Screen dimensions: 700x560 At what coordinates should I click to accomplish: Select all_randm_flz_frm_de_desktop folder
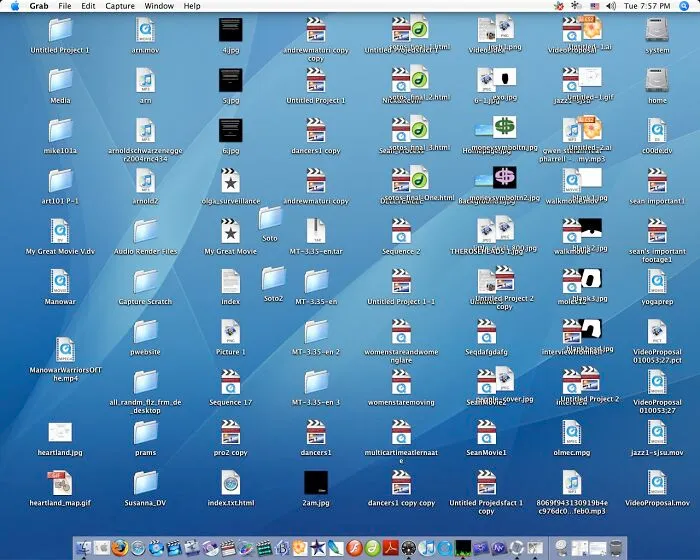point(146,382)
